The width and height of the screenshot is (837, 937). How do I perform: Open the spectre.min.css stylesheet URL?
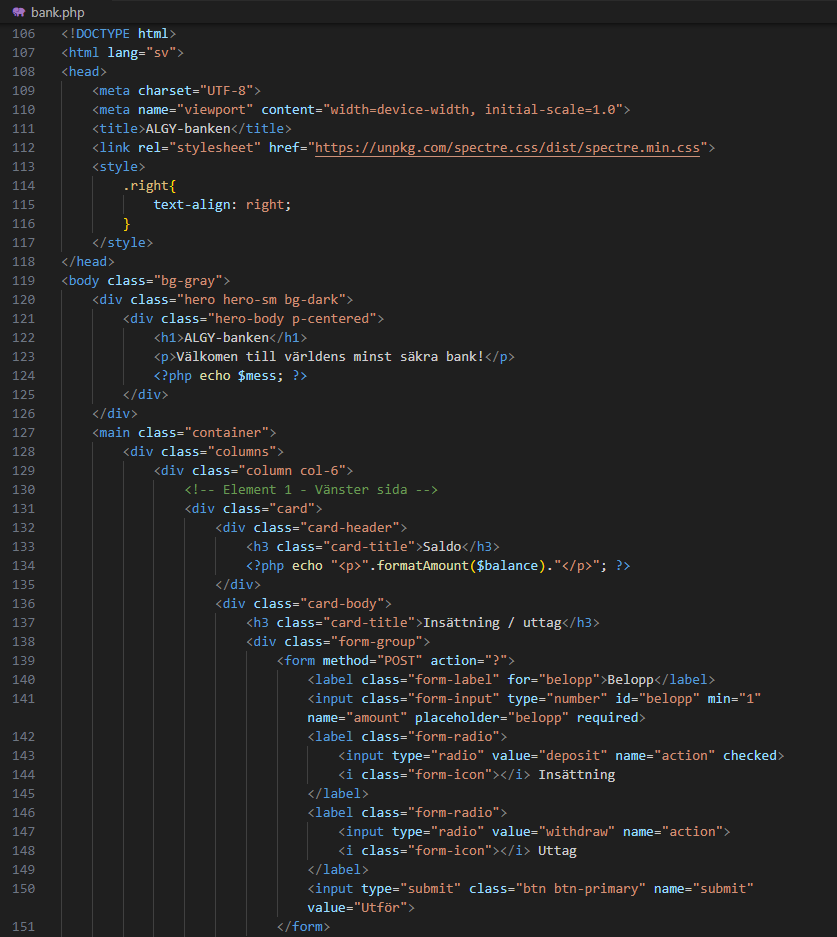[x=507, y=148]
